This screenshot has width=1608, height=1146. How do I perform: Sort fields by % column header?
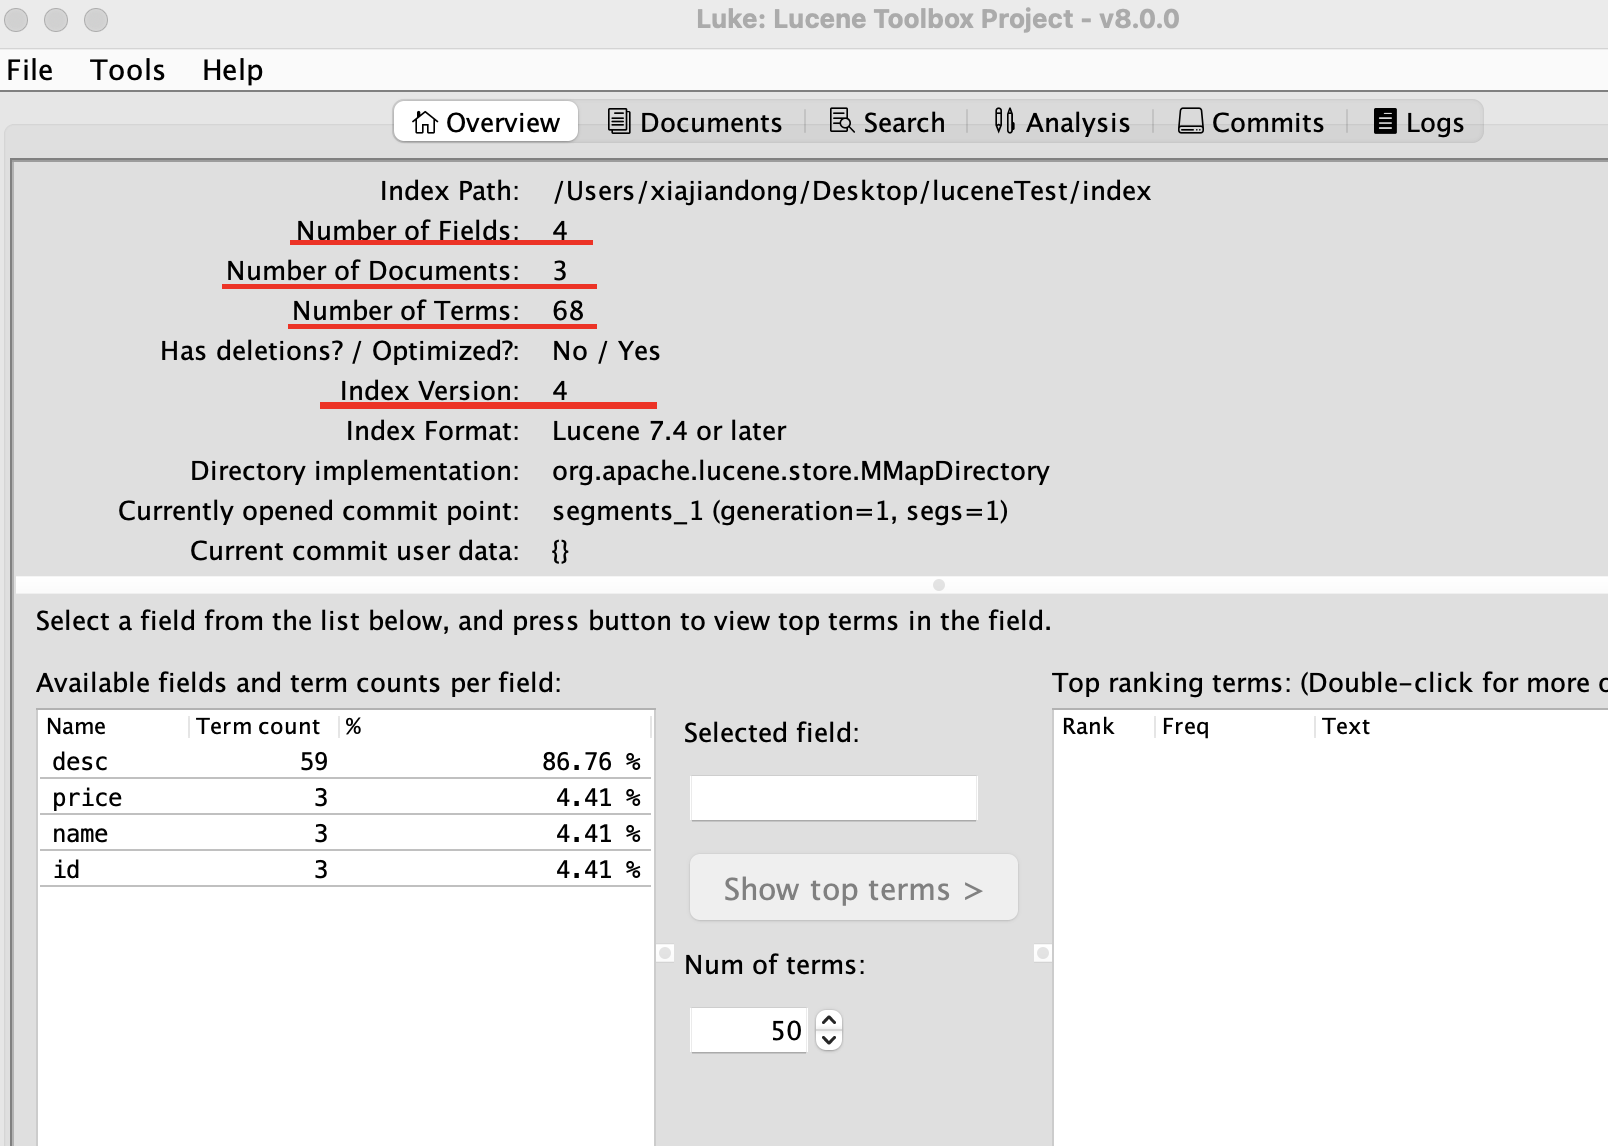pyautogui.click(x=495, y=726)
